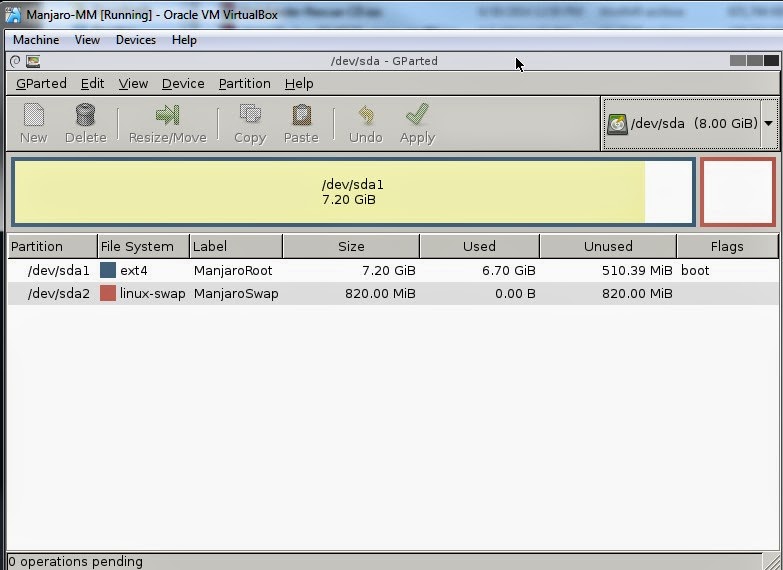Click the ManjaroRoot label cell
783x570 pixels.
[x=233, y=270]
